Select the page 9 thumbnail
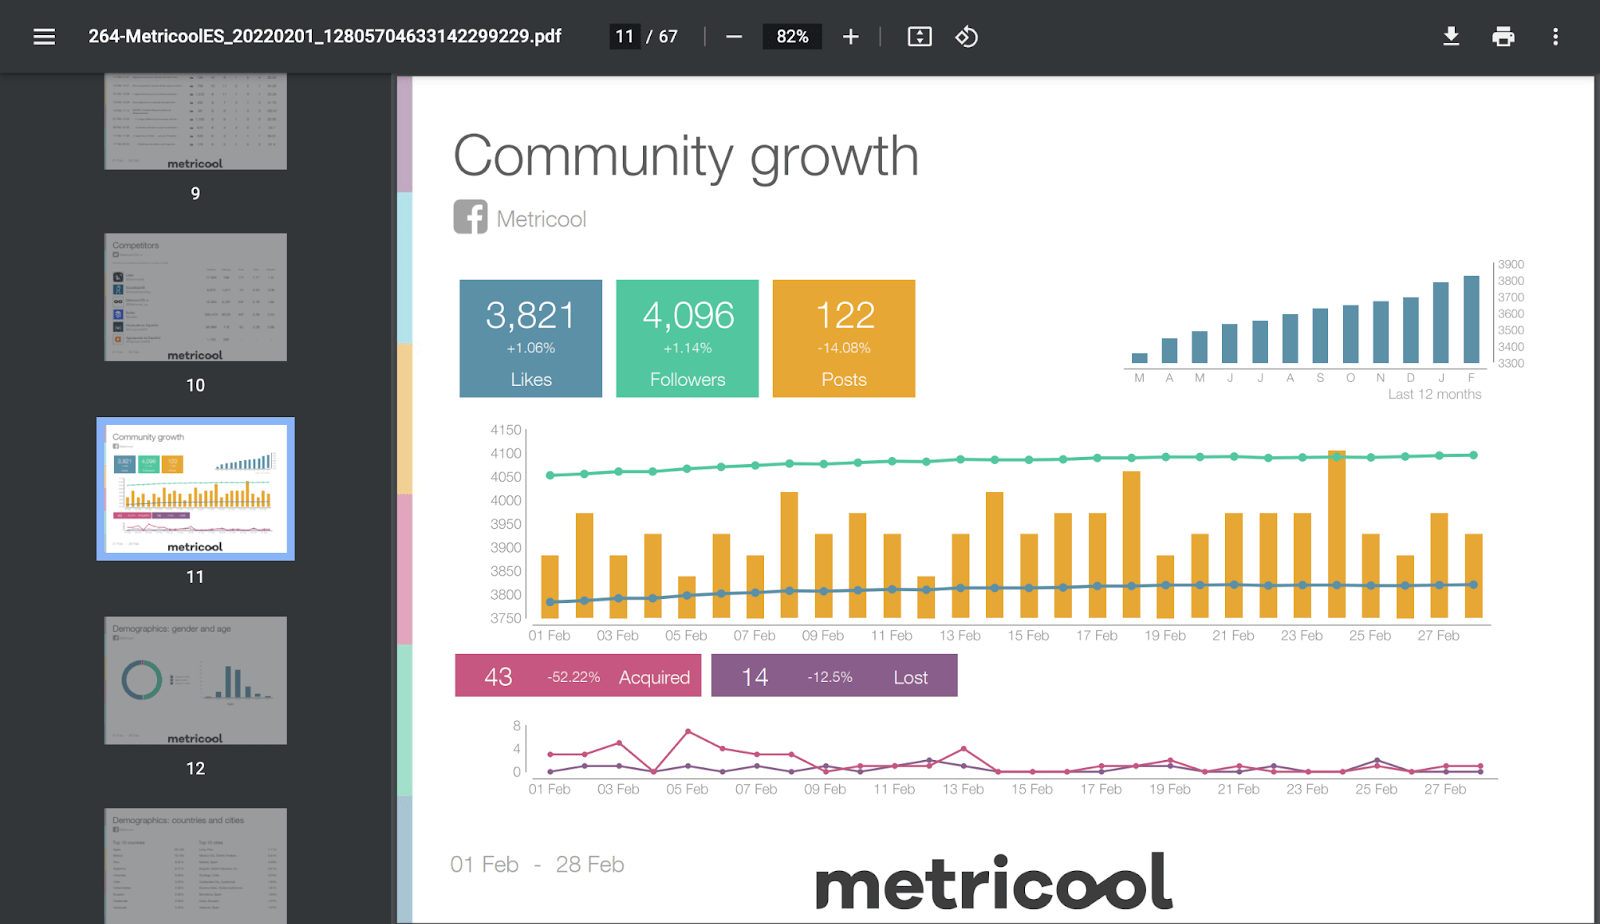1600x924 pixels. tap(195, 120)
